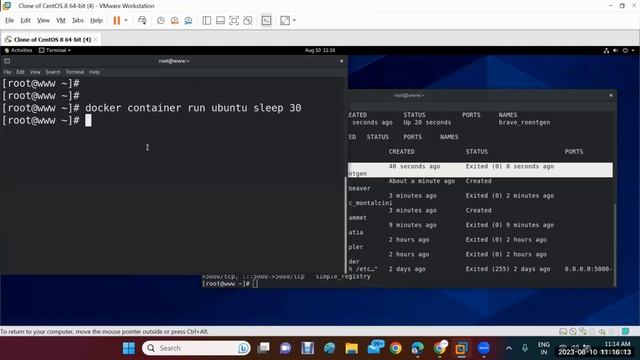Switch to Unity mode
This screenshot has height=360, width=640.
(248, 20)
